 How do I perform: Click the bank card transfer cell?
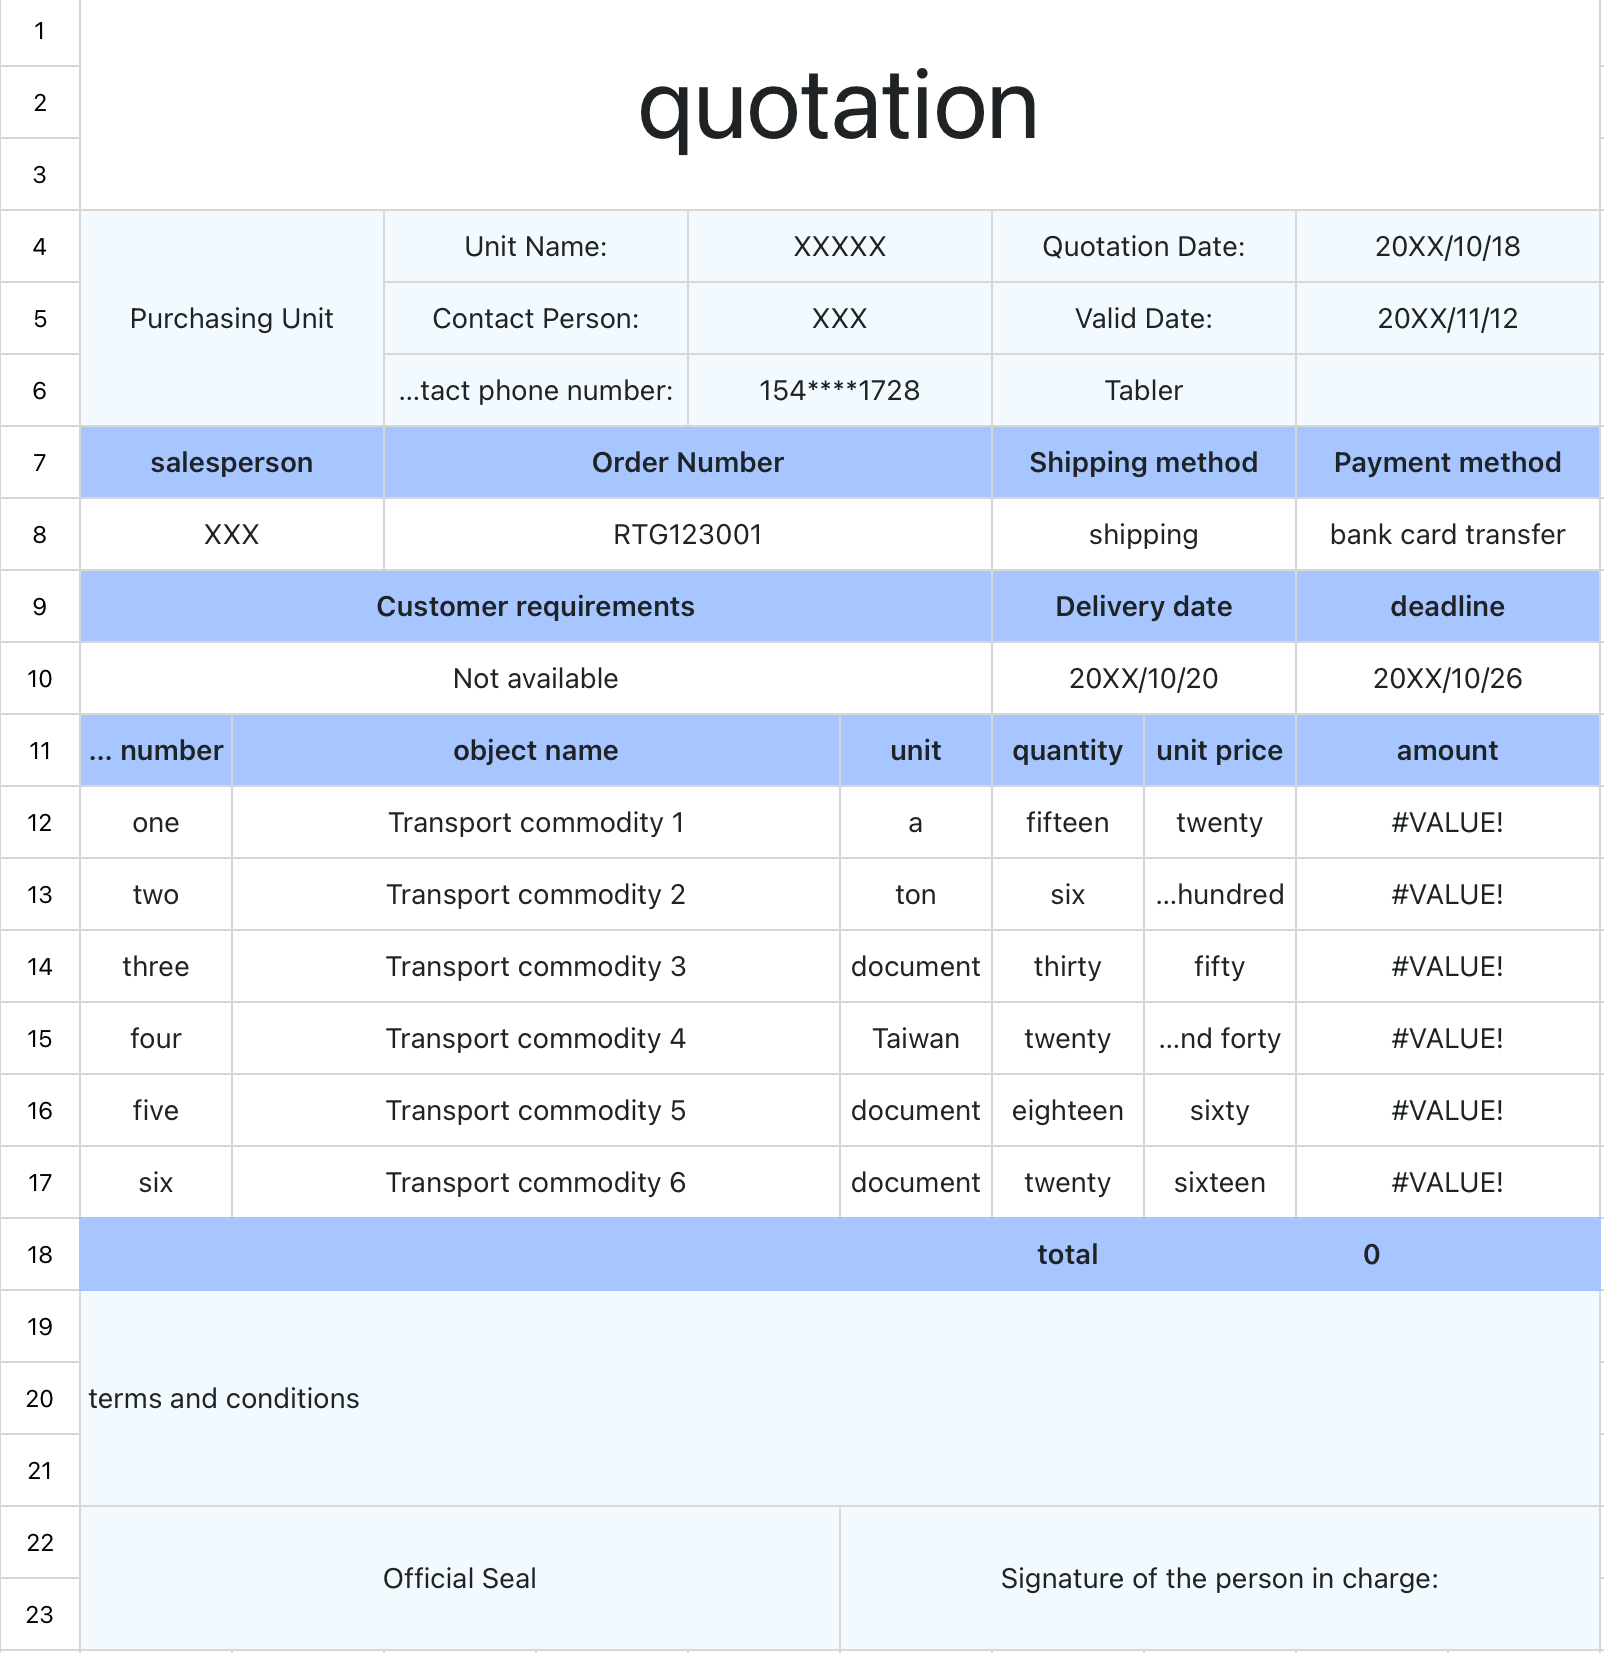(x=1448, y=534)
